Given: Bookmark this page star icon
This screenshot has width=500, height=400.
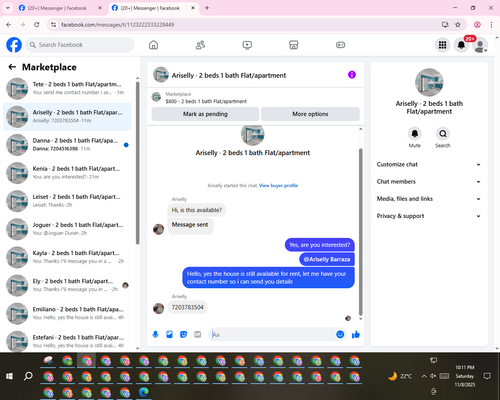Looking at the screenshot, I should tap(458, 24).
